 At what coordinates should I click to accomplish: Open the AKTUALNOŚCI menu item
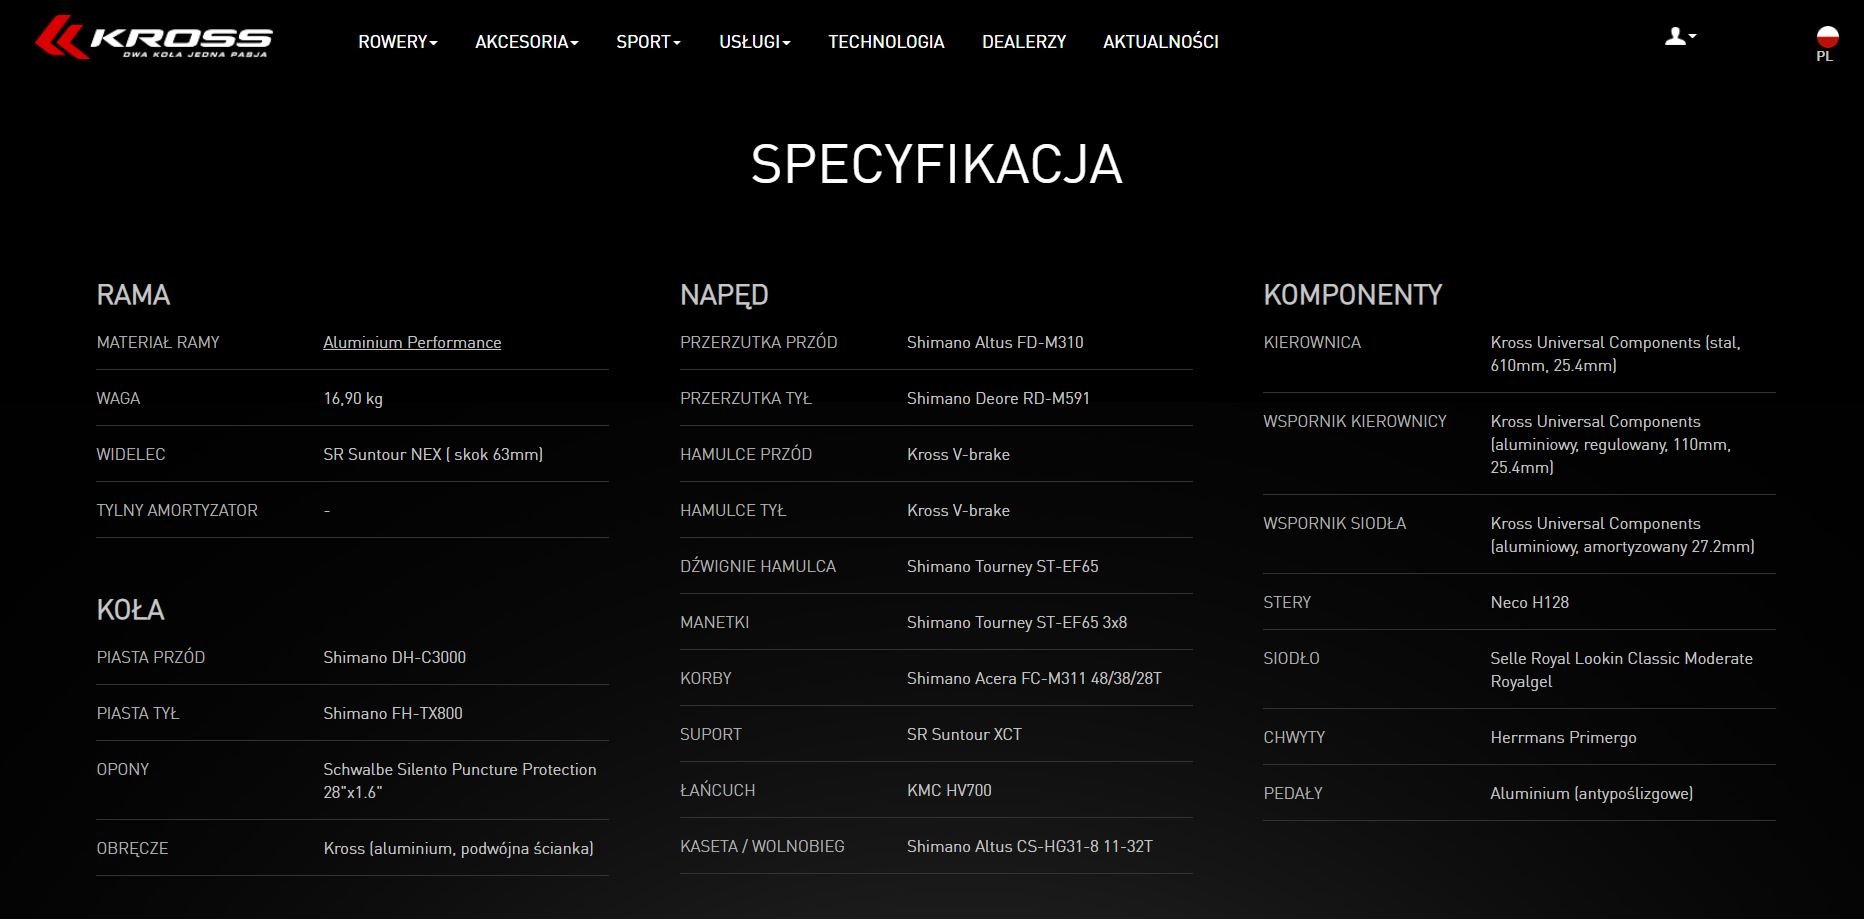click(x=1161, y=42)
